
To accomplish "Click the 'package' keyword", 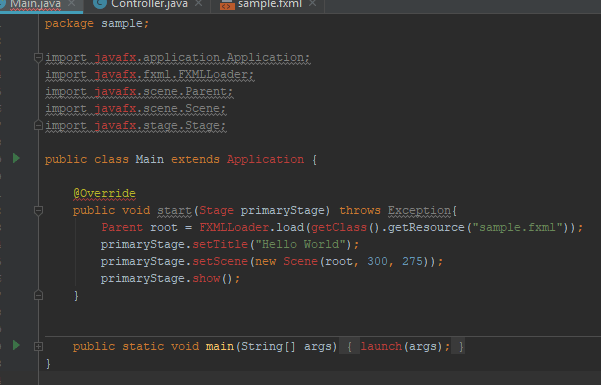I will coord(69,23).
